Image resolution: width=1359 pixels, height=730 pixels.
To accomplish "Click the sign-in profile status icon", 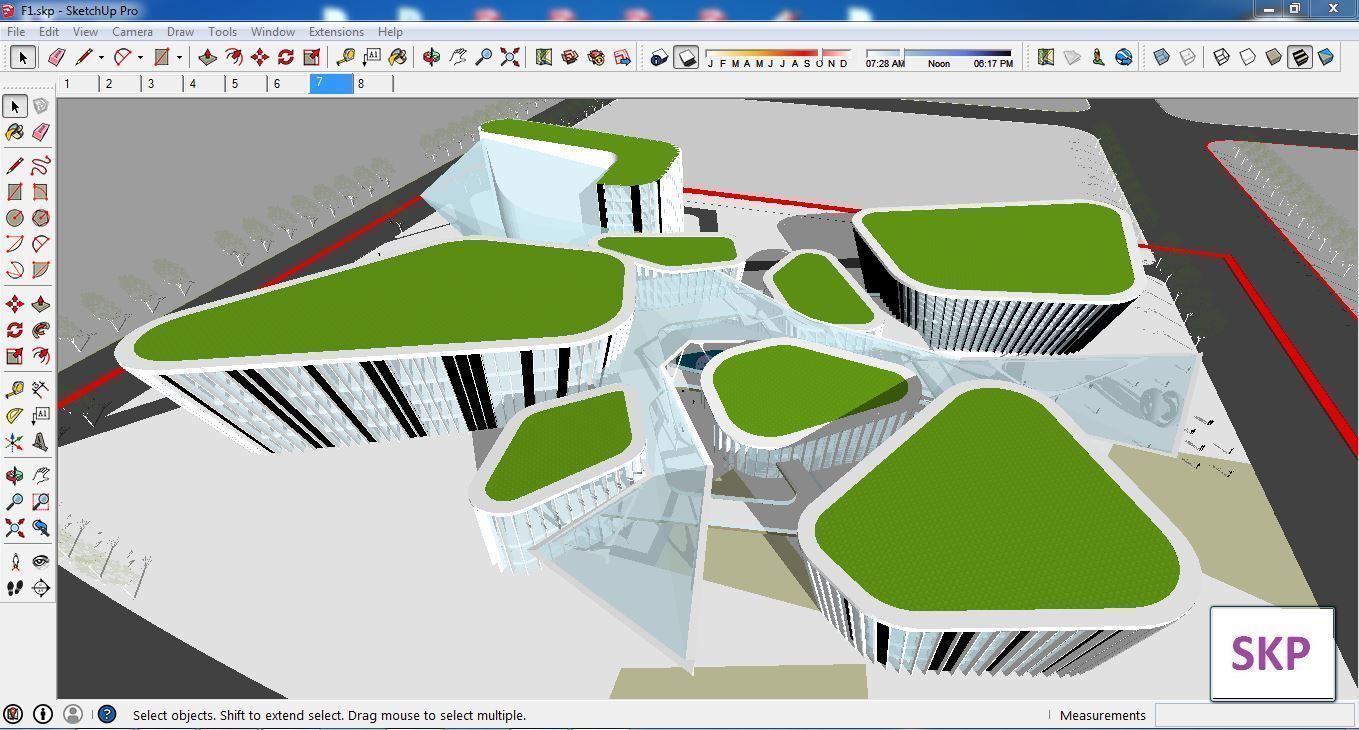I will [73, 714].
